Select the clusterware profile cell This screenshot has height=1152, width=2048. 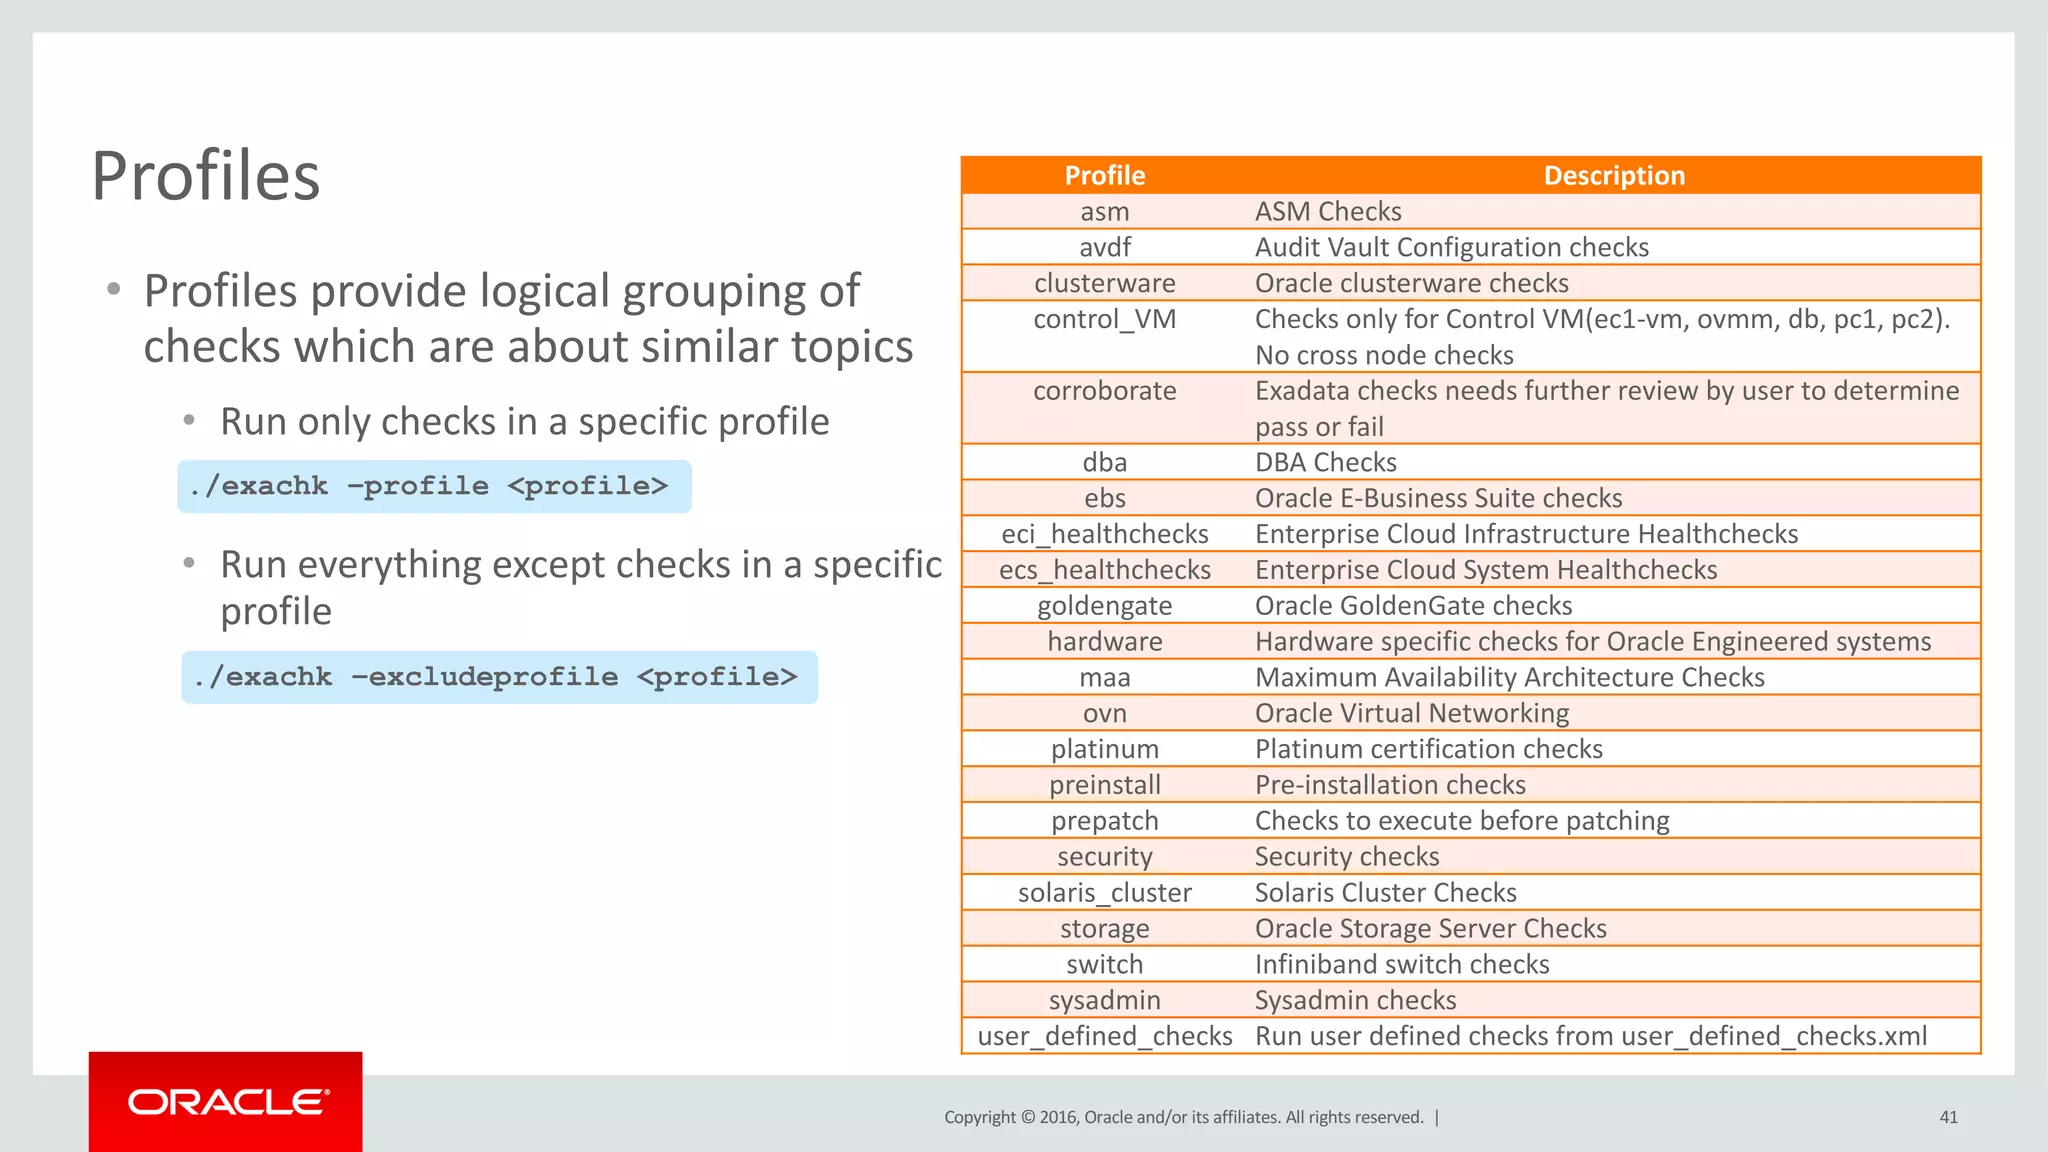tap(1105, 283)
